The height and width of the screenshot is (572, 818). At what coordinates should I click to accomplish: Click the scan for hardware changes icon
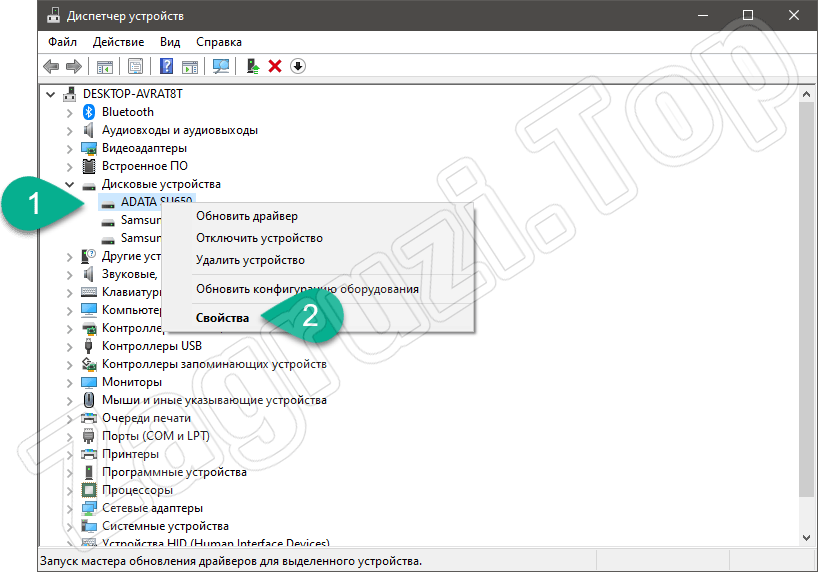point(221,66)
